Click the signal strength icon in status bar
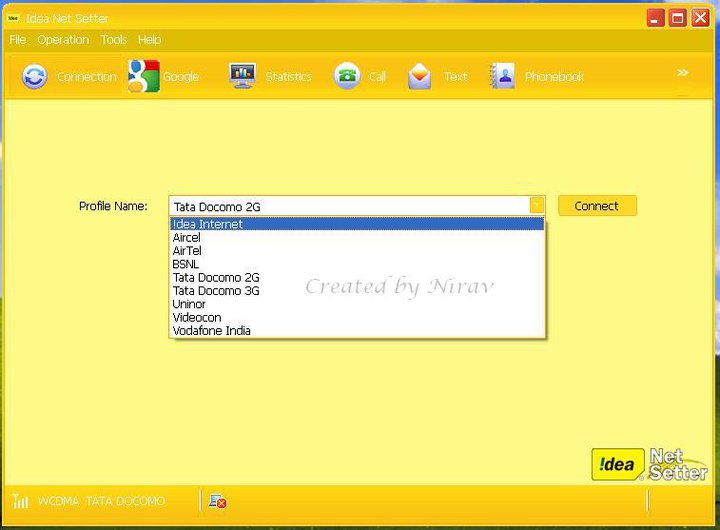 pos(21,501)
